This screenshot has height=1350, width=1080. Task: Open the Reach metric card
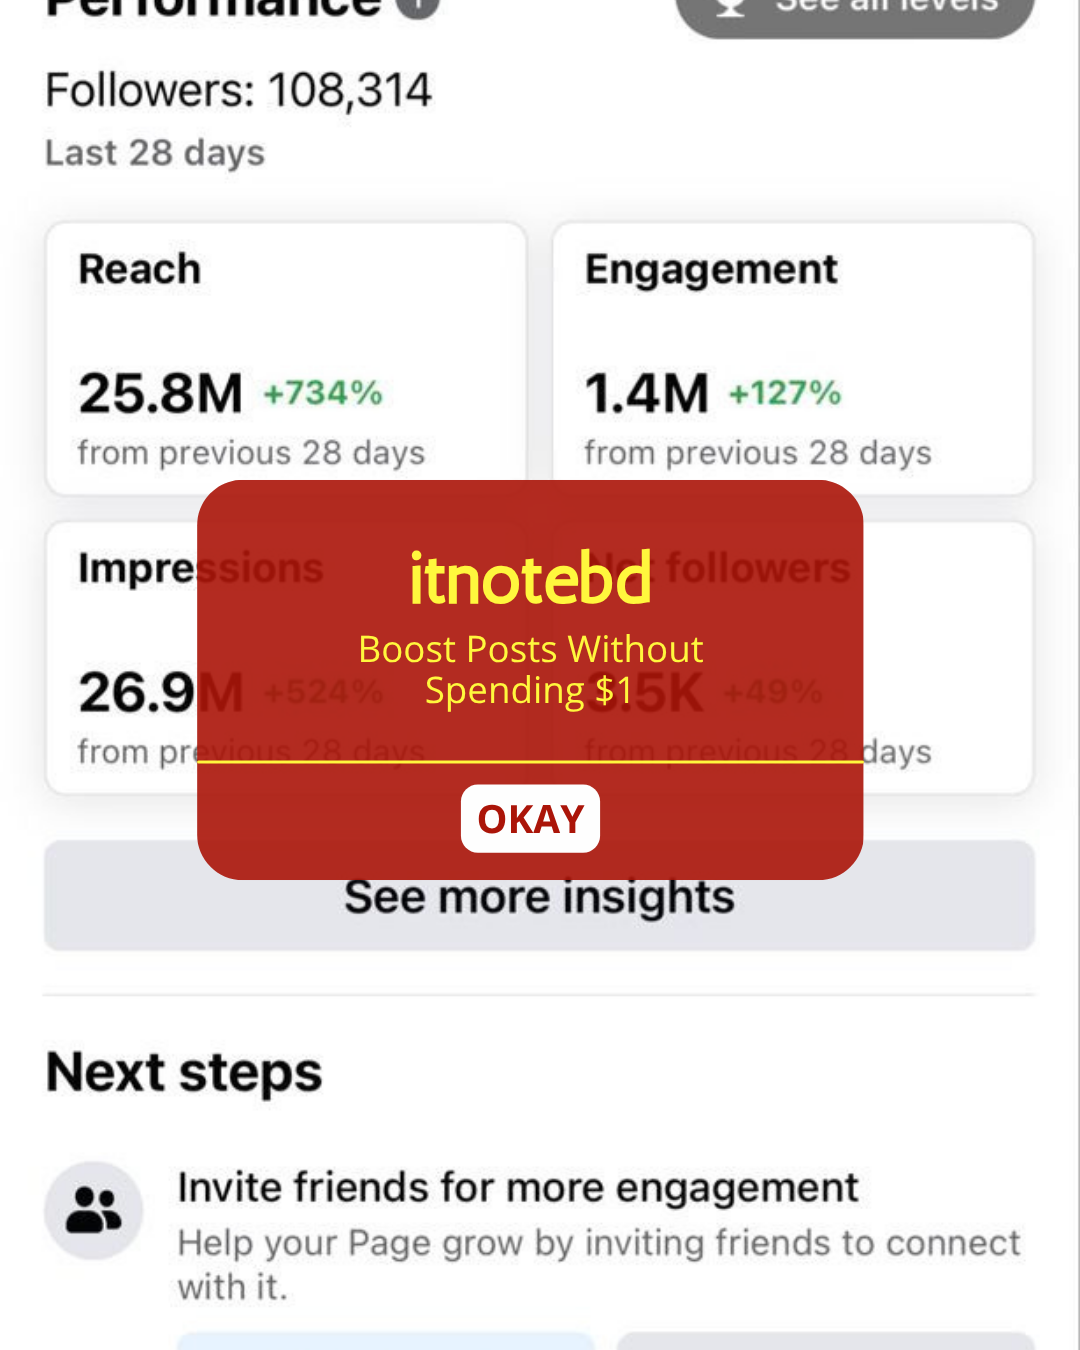pyautogui.click(x=286, y=358)
